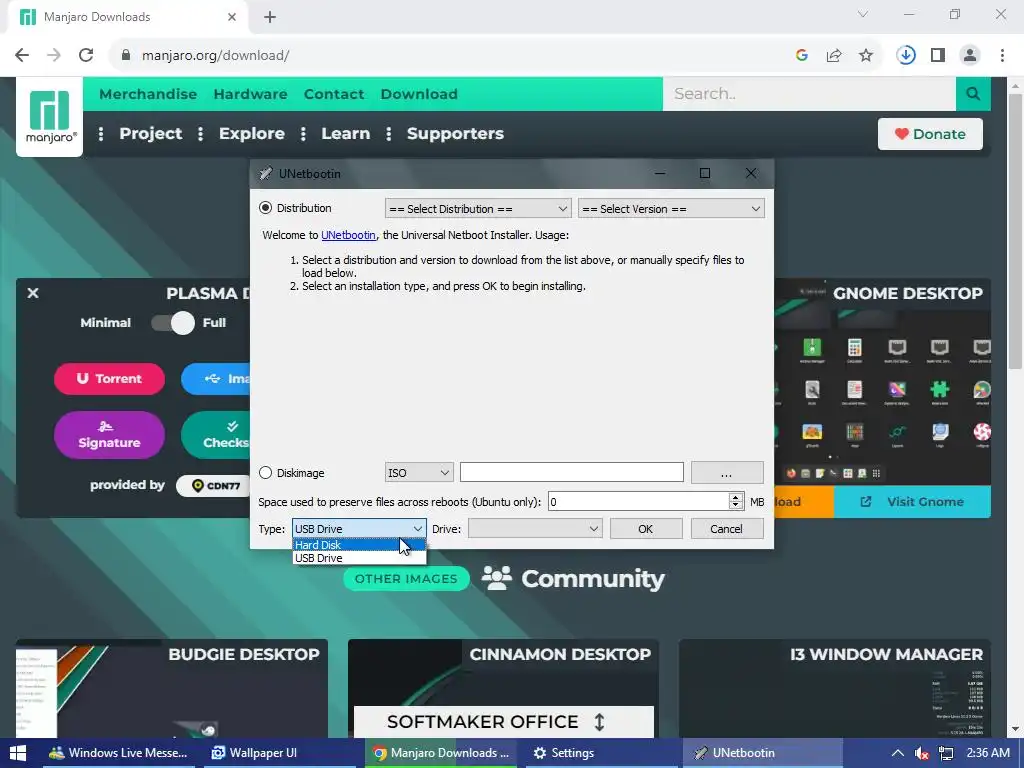Click the Torrent download button
The image size is (1024, 768).
(x=109, y=379)
